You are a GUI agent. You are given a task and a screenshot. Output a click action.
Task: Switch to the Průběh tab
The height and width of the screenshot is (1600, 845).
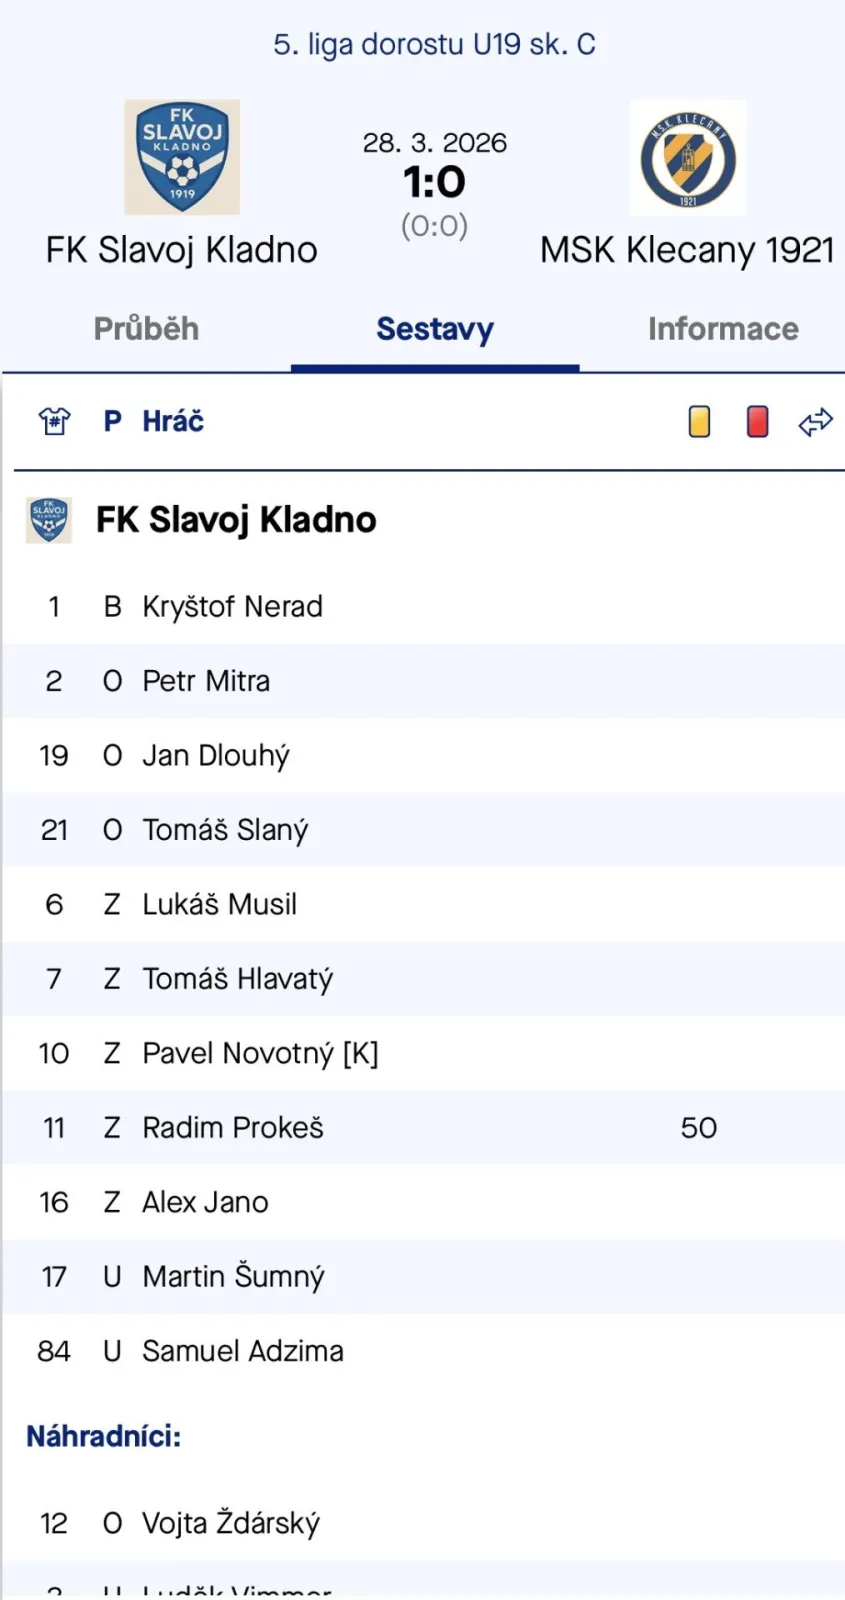pyautogui.click(x=146, y=329)
